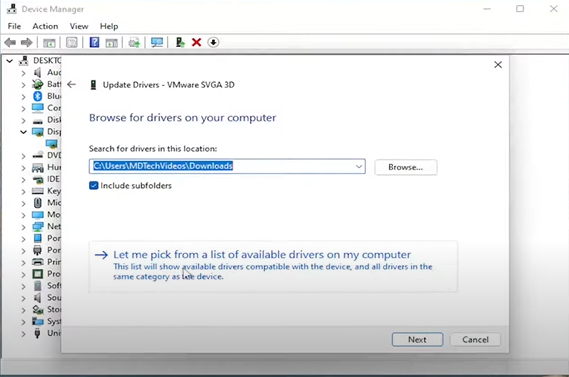
Task: Expand the Batteries tree node chevron
Action: [23, 85]
